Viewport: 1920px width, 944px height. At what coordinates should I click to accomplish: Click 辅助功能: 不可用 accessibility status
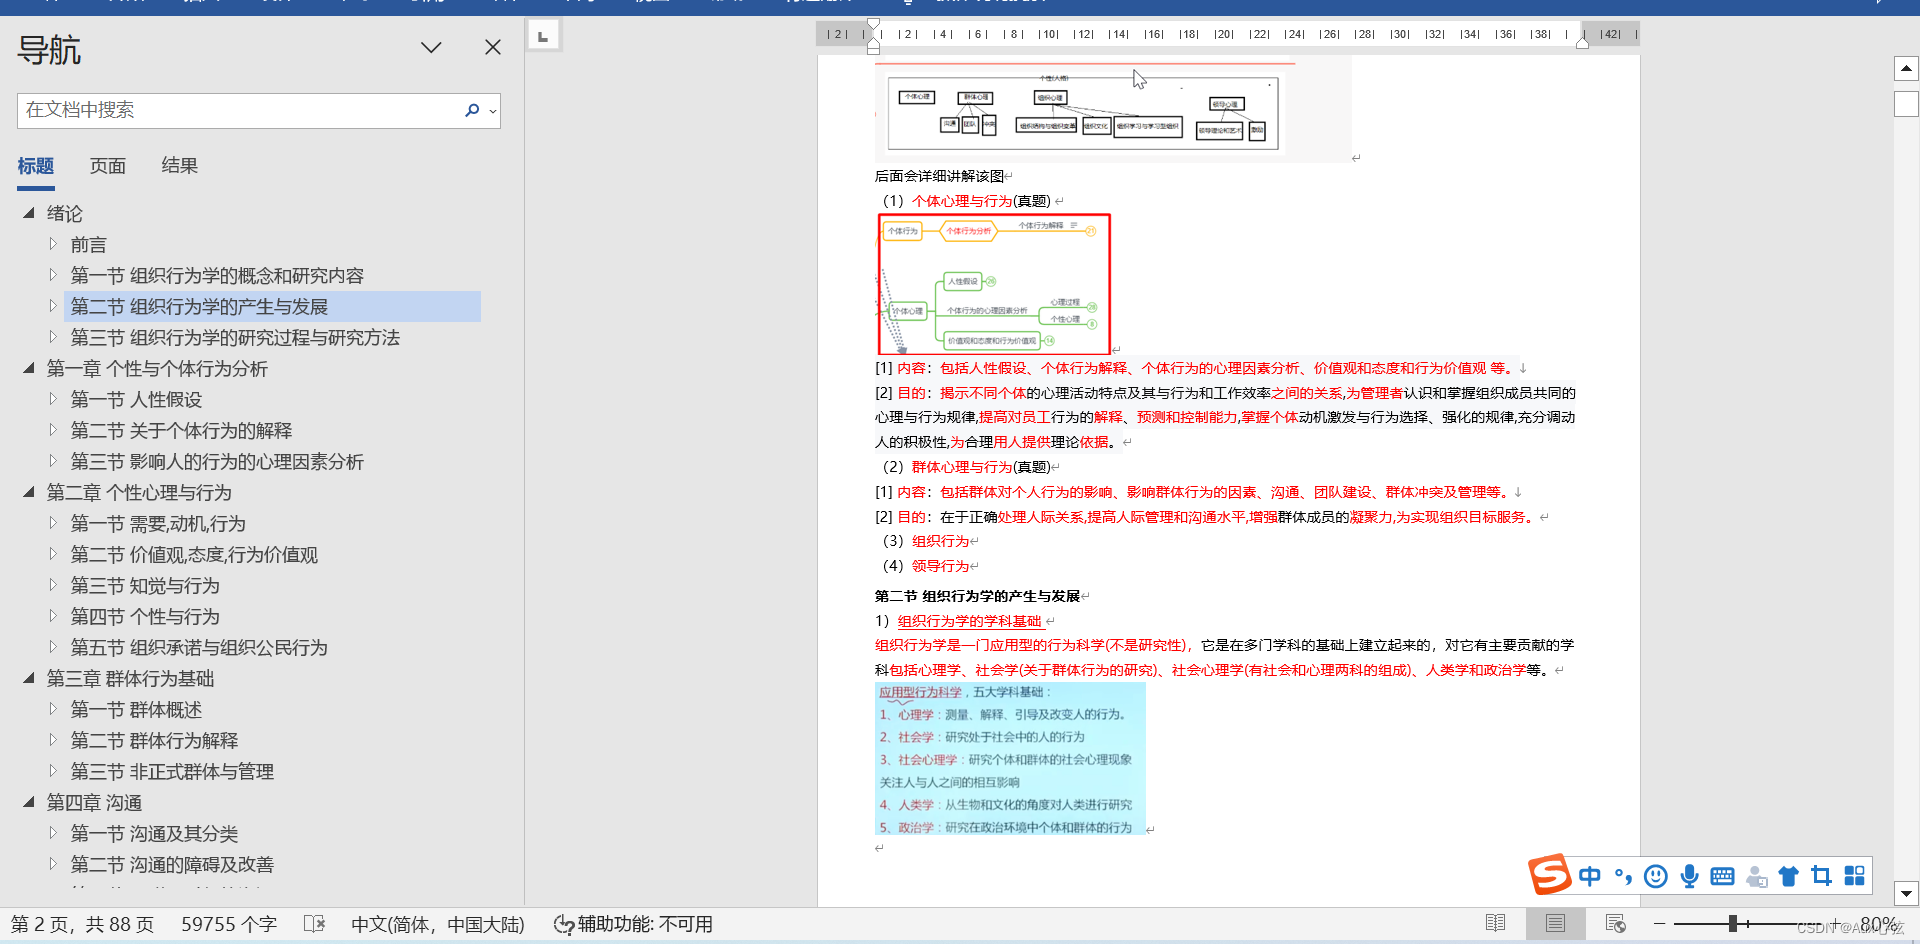634,924
